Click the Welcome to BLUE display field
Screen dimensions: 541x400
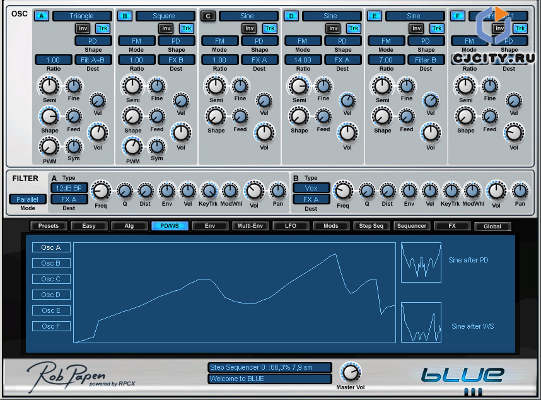[x=270, y=379]
